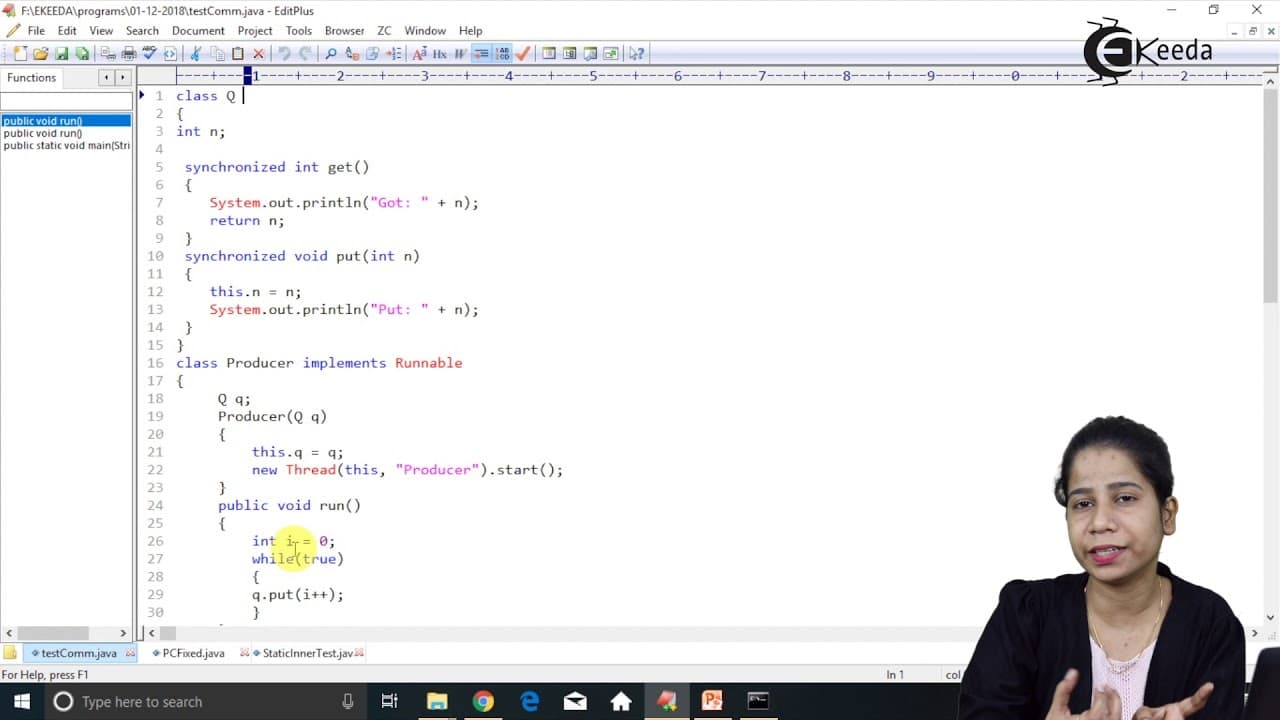Open the Browser menu
This screenshot has width=1280, height=720.
[x=344, y=30]
